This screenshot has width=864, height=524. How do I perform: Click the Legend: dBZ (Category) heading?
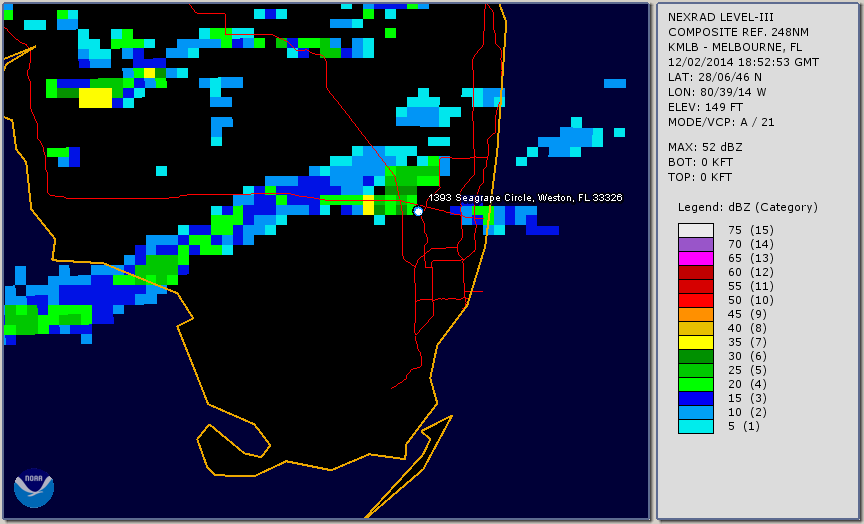point(748,208)
